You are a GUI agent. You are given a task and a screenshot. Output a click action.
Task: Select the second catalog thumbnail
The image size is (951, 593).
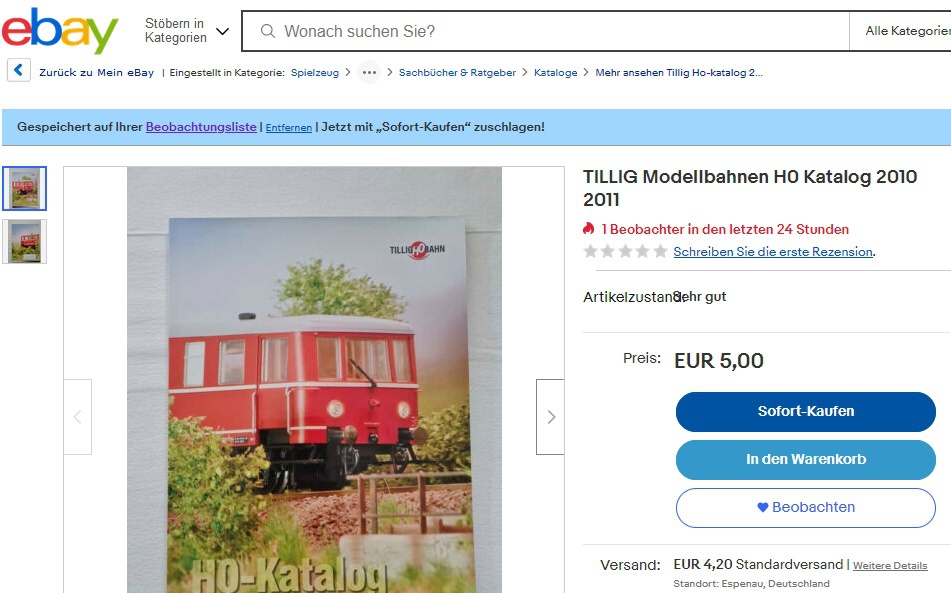click(25, 241)
